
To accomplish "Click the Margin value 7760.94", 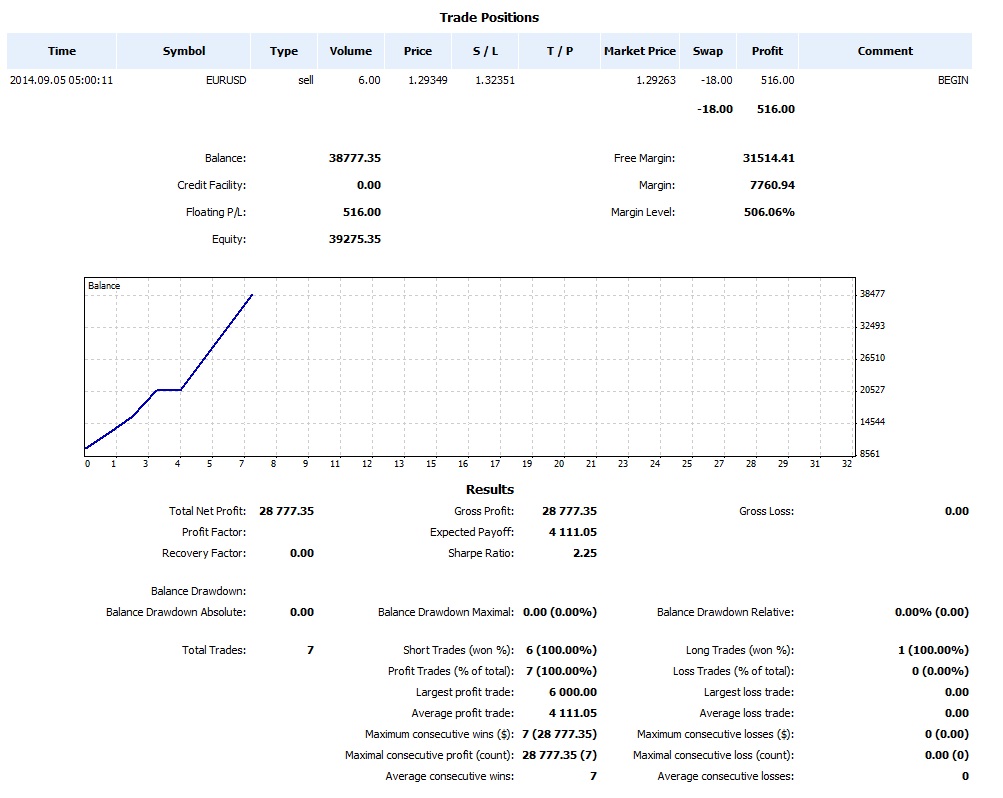I will tap(773, 185).
